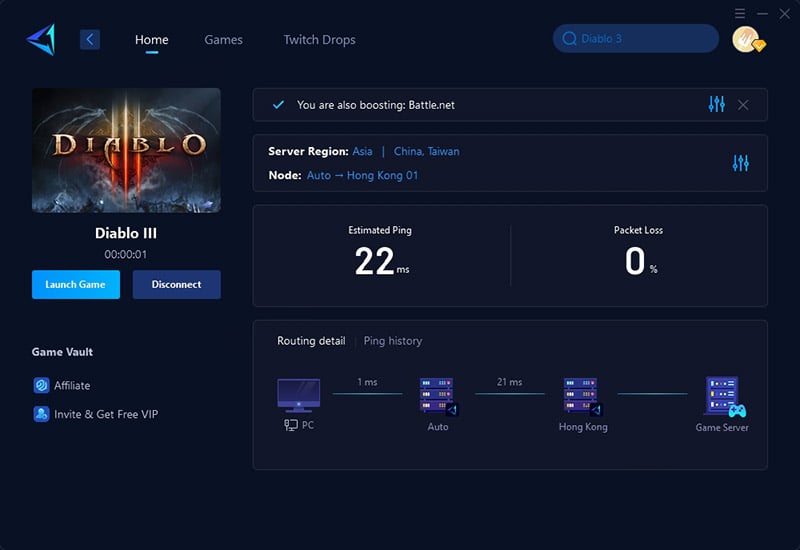Image resolution: width=800 pixels, height=550 pixels.
Task: Click the 00:00:01 session timer
Action: click(126, 254)
